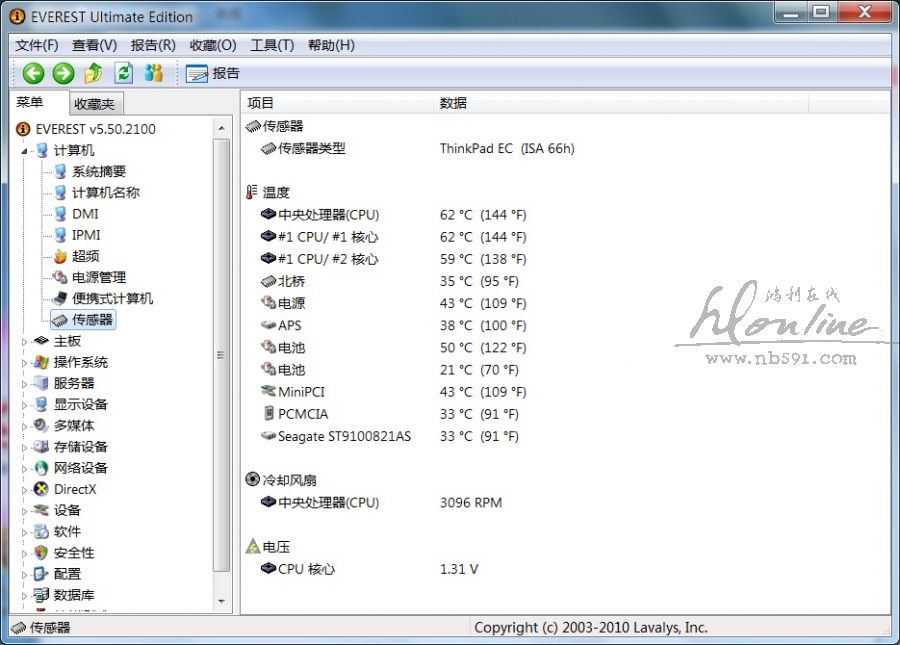Click the 项目 column header
This screenshot has width=900, height=645.
261,103
